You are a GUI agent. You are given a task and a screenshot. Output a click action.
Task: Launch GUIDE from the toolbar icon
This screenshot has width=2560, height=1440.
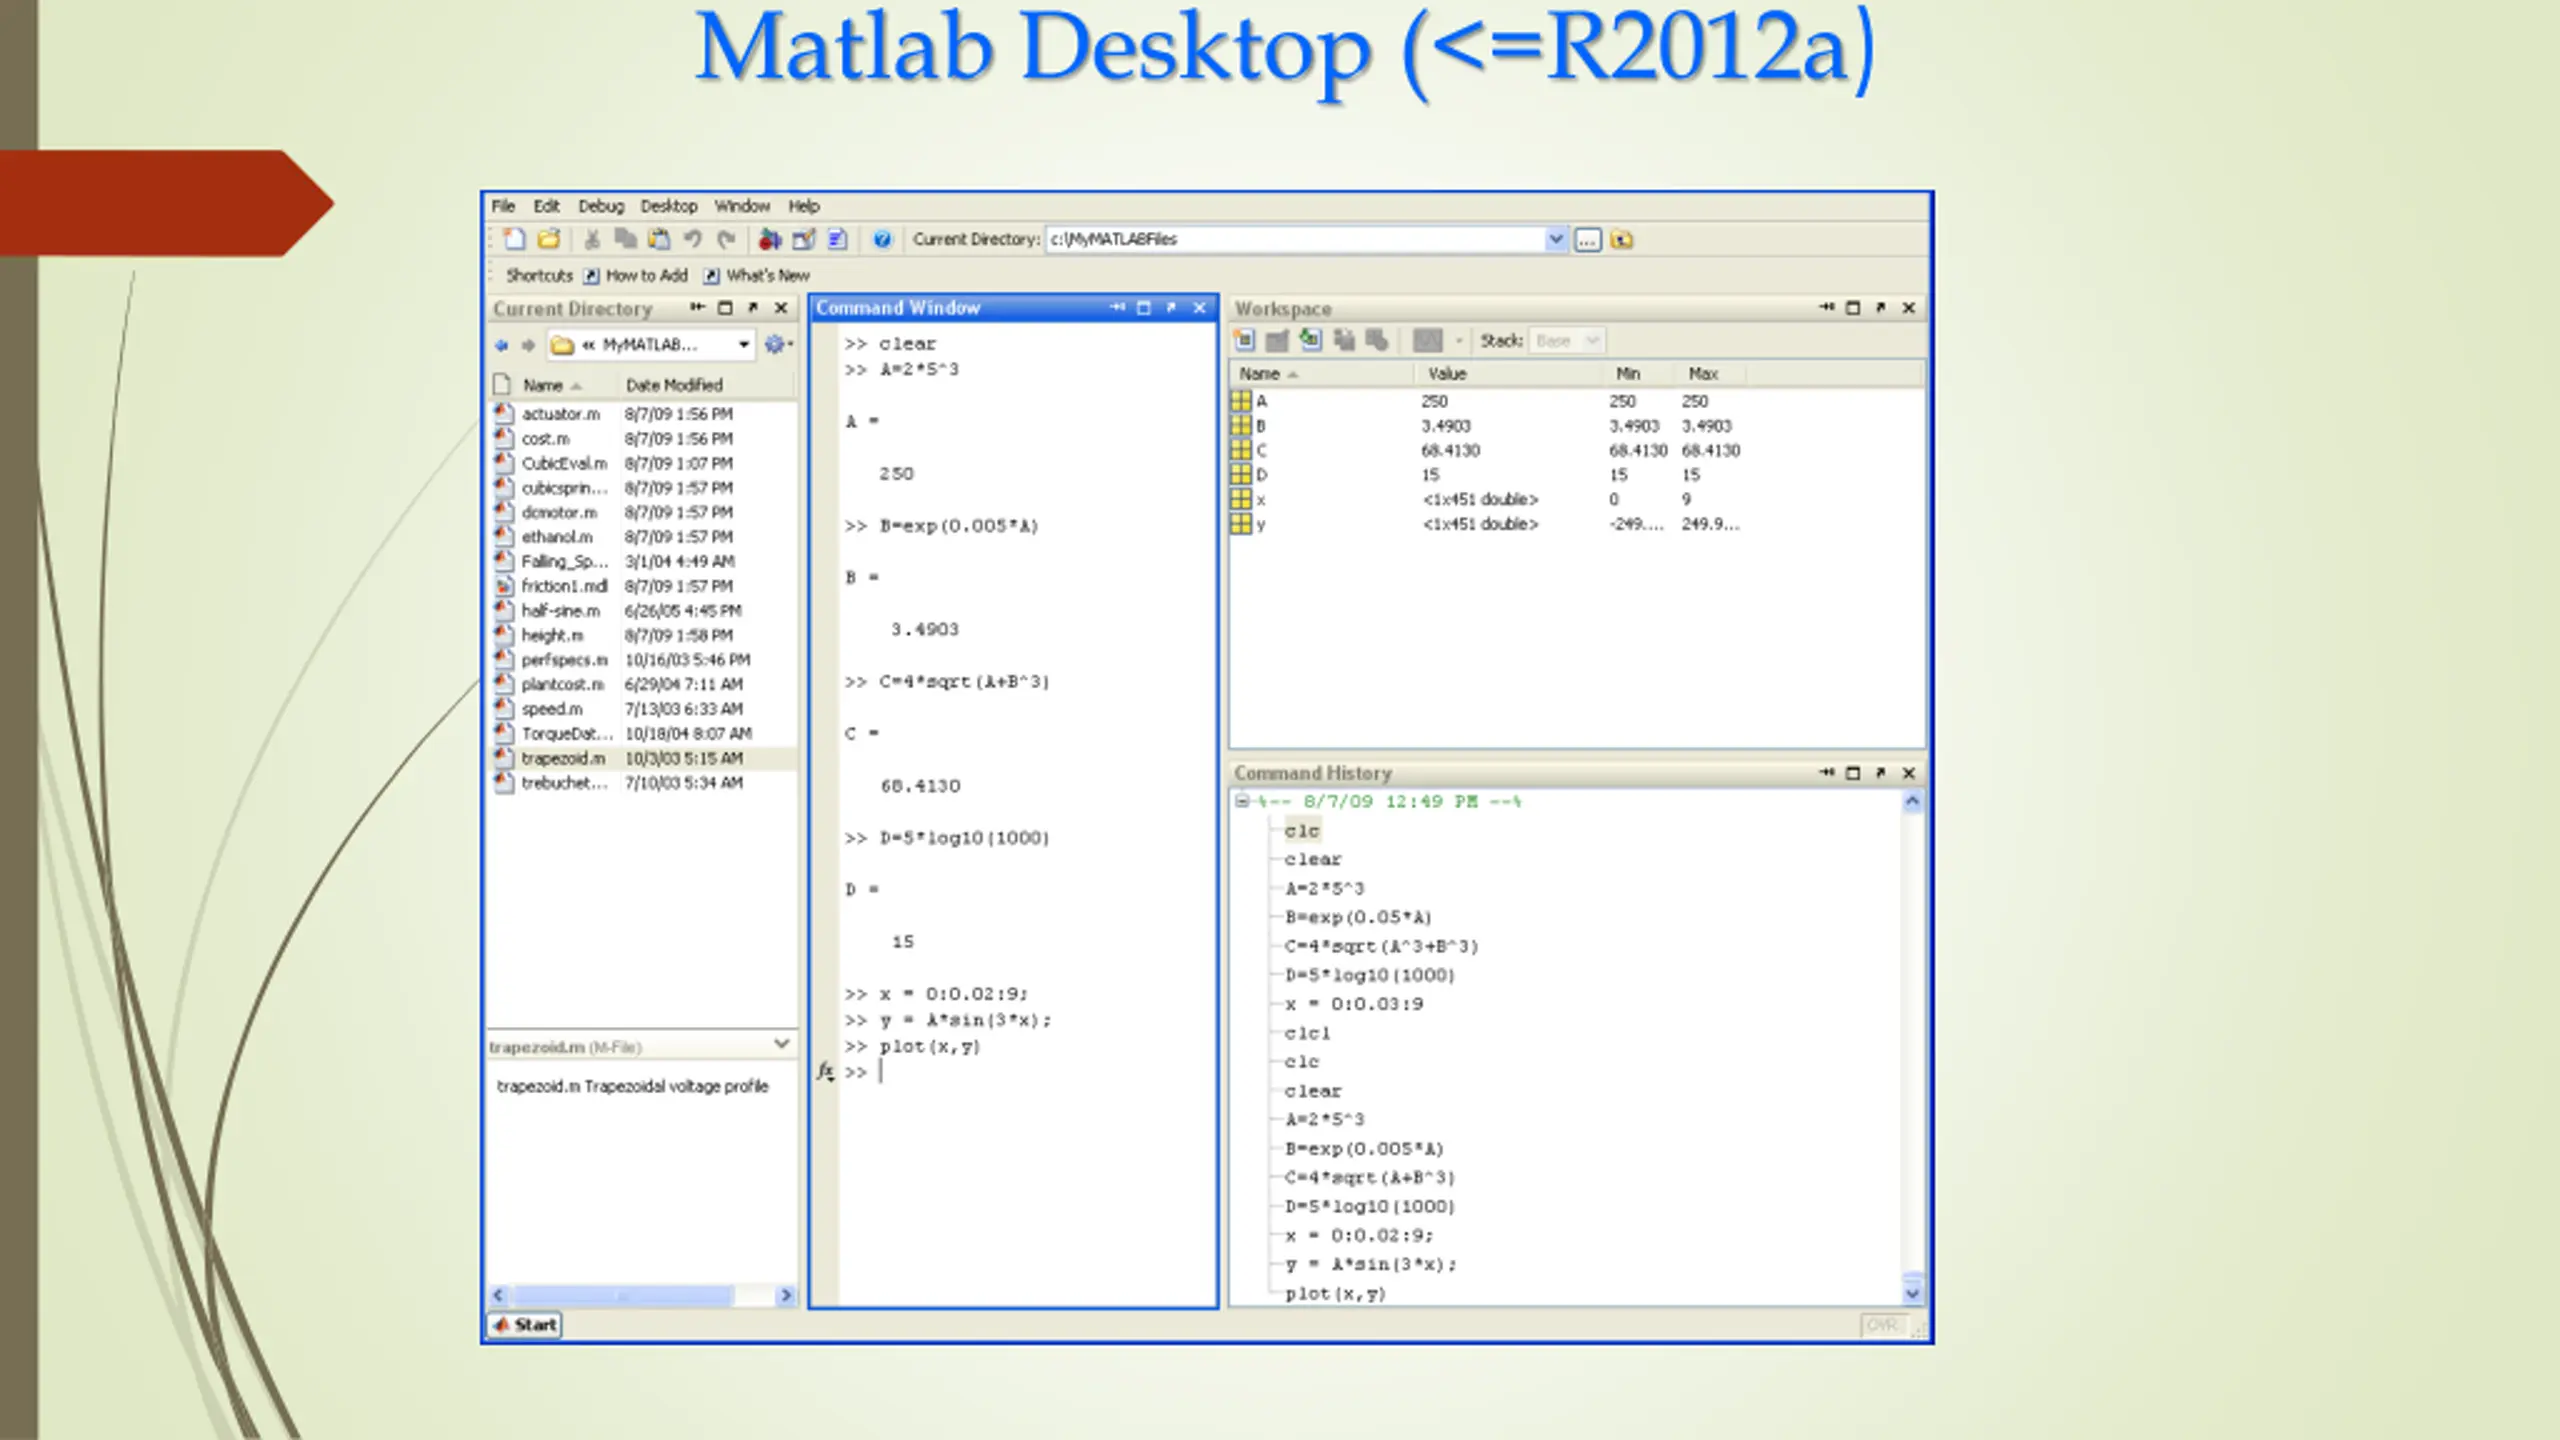(x=803, y=239)
